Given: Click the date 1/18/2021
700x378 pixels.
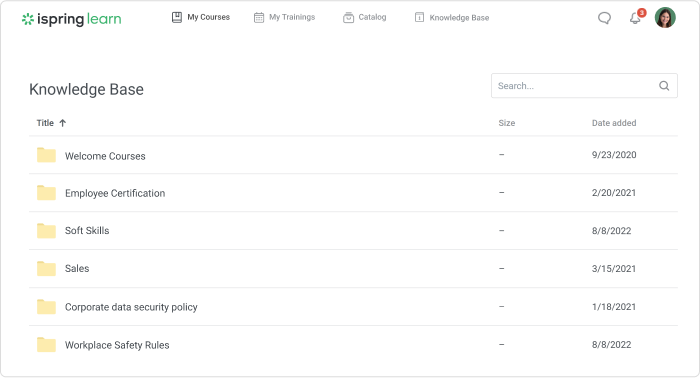Looking at the screenshot, I should click(614, 307).
